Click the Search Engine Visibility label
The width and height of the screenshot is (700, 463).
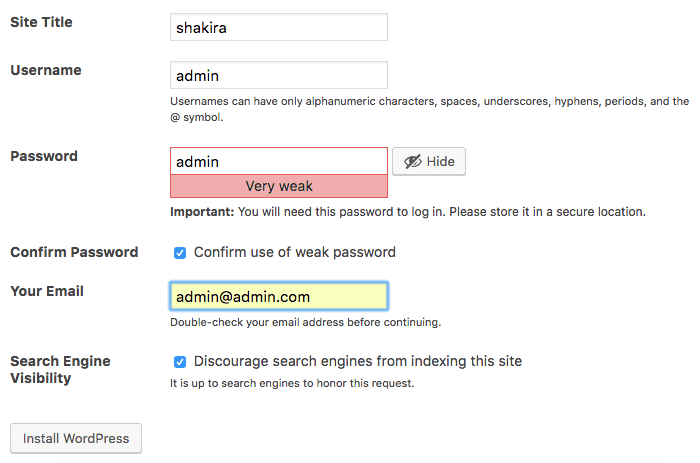coord(60,370)
